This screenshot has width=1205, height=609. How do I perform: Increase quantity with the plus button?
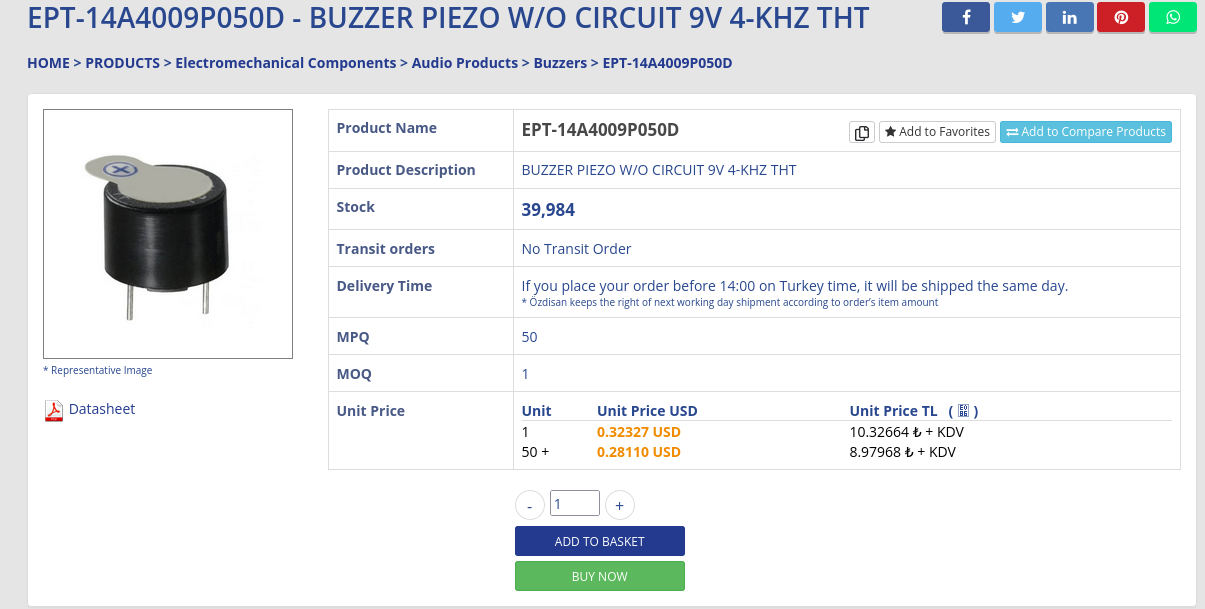click(x=620, y=506)
